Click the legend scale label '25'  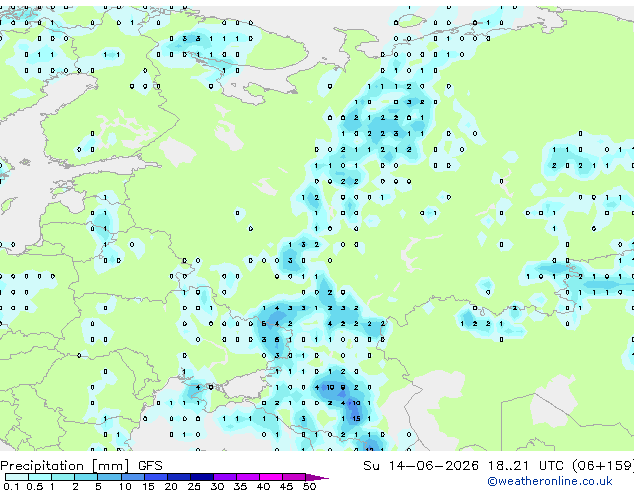click(x=194, y=486)
